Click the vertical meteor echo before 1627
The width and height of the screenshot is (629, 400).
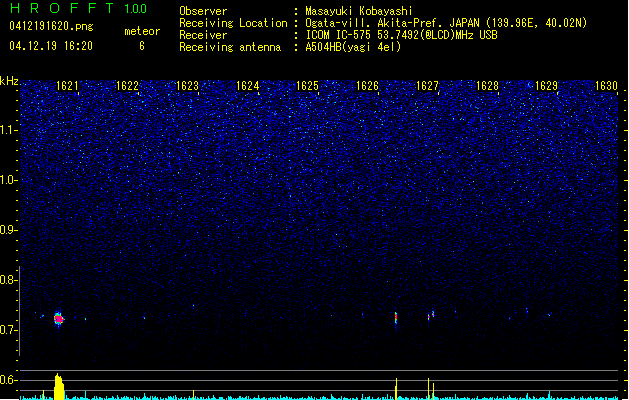(396, 319)
